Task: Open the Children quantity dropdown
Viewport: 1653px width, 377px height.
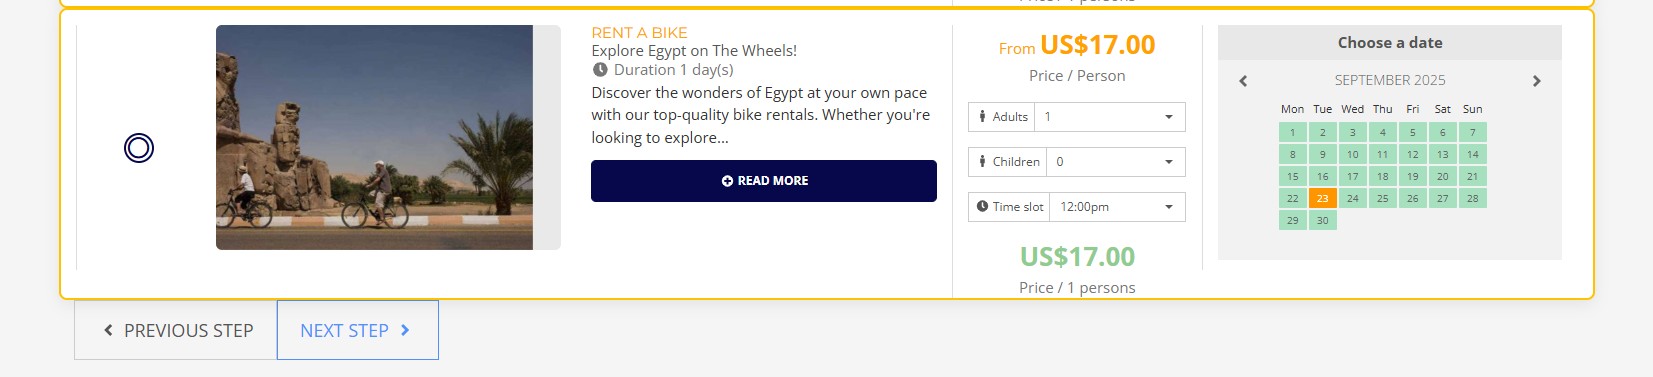Action: pos(1116,162)
